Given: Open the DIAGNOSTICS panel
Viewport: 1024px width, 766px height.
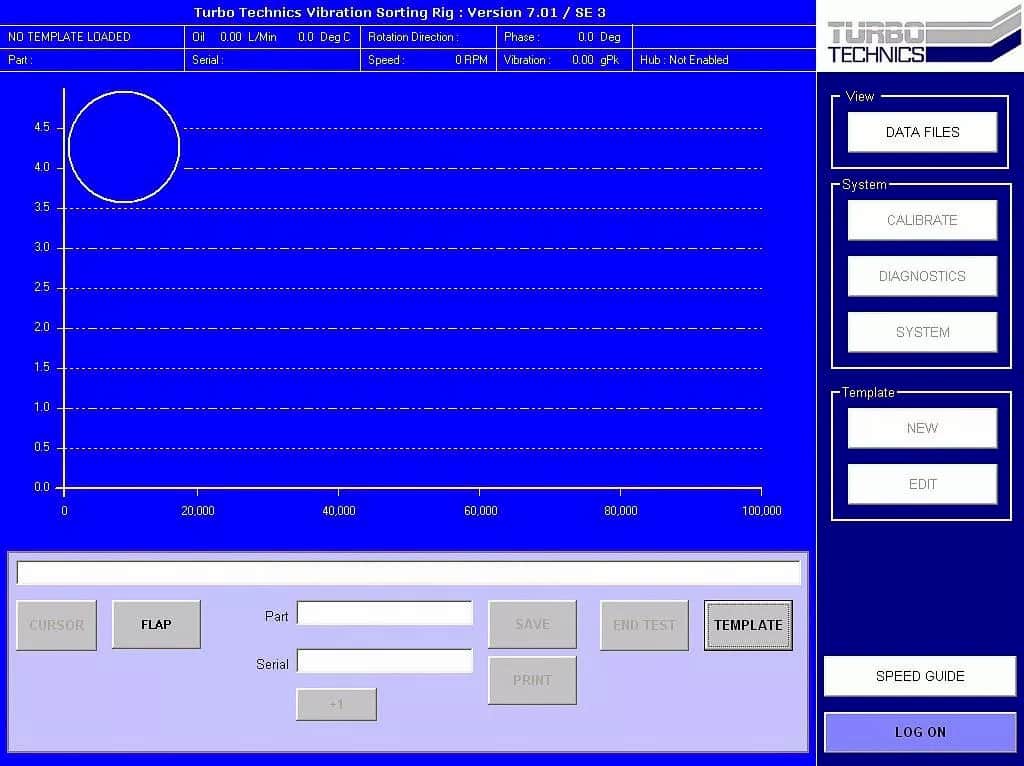Looking at the screenshot, I should (922, 276).
